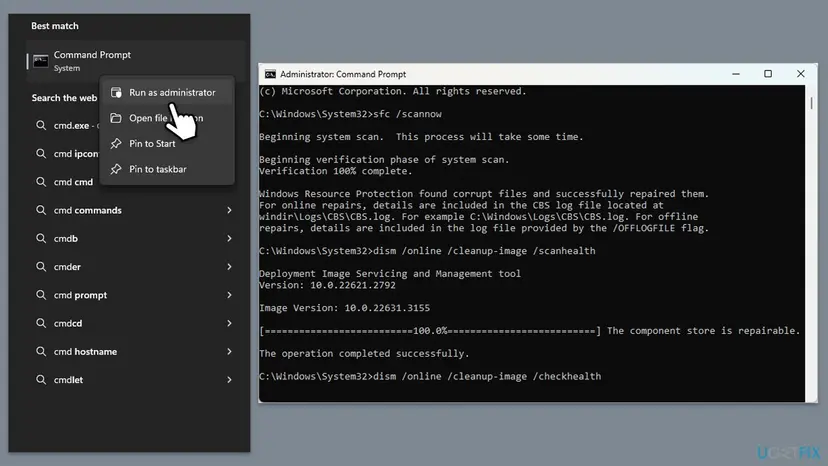This screenshot has width=828, height=466.
Task: Select the cmd hostname search suggestion
Action: pos(135,351)
